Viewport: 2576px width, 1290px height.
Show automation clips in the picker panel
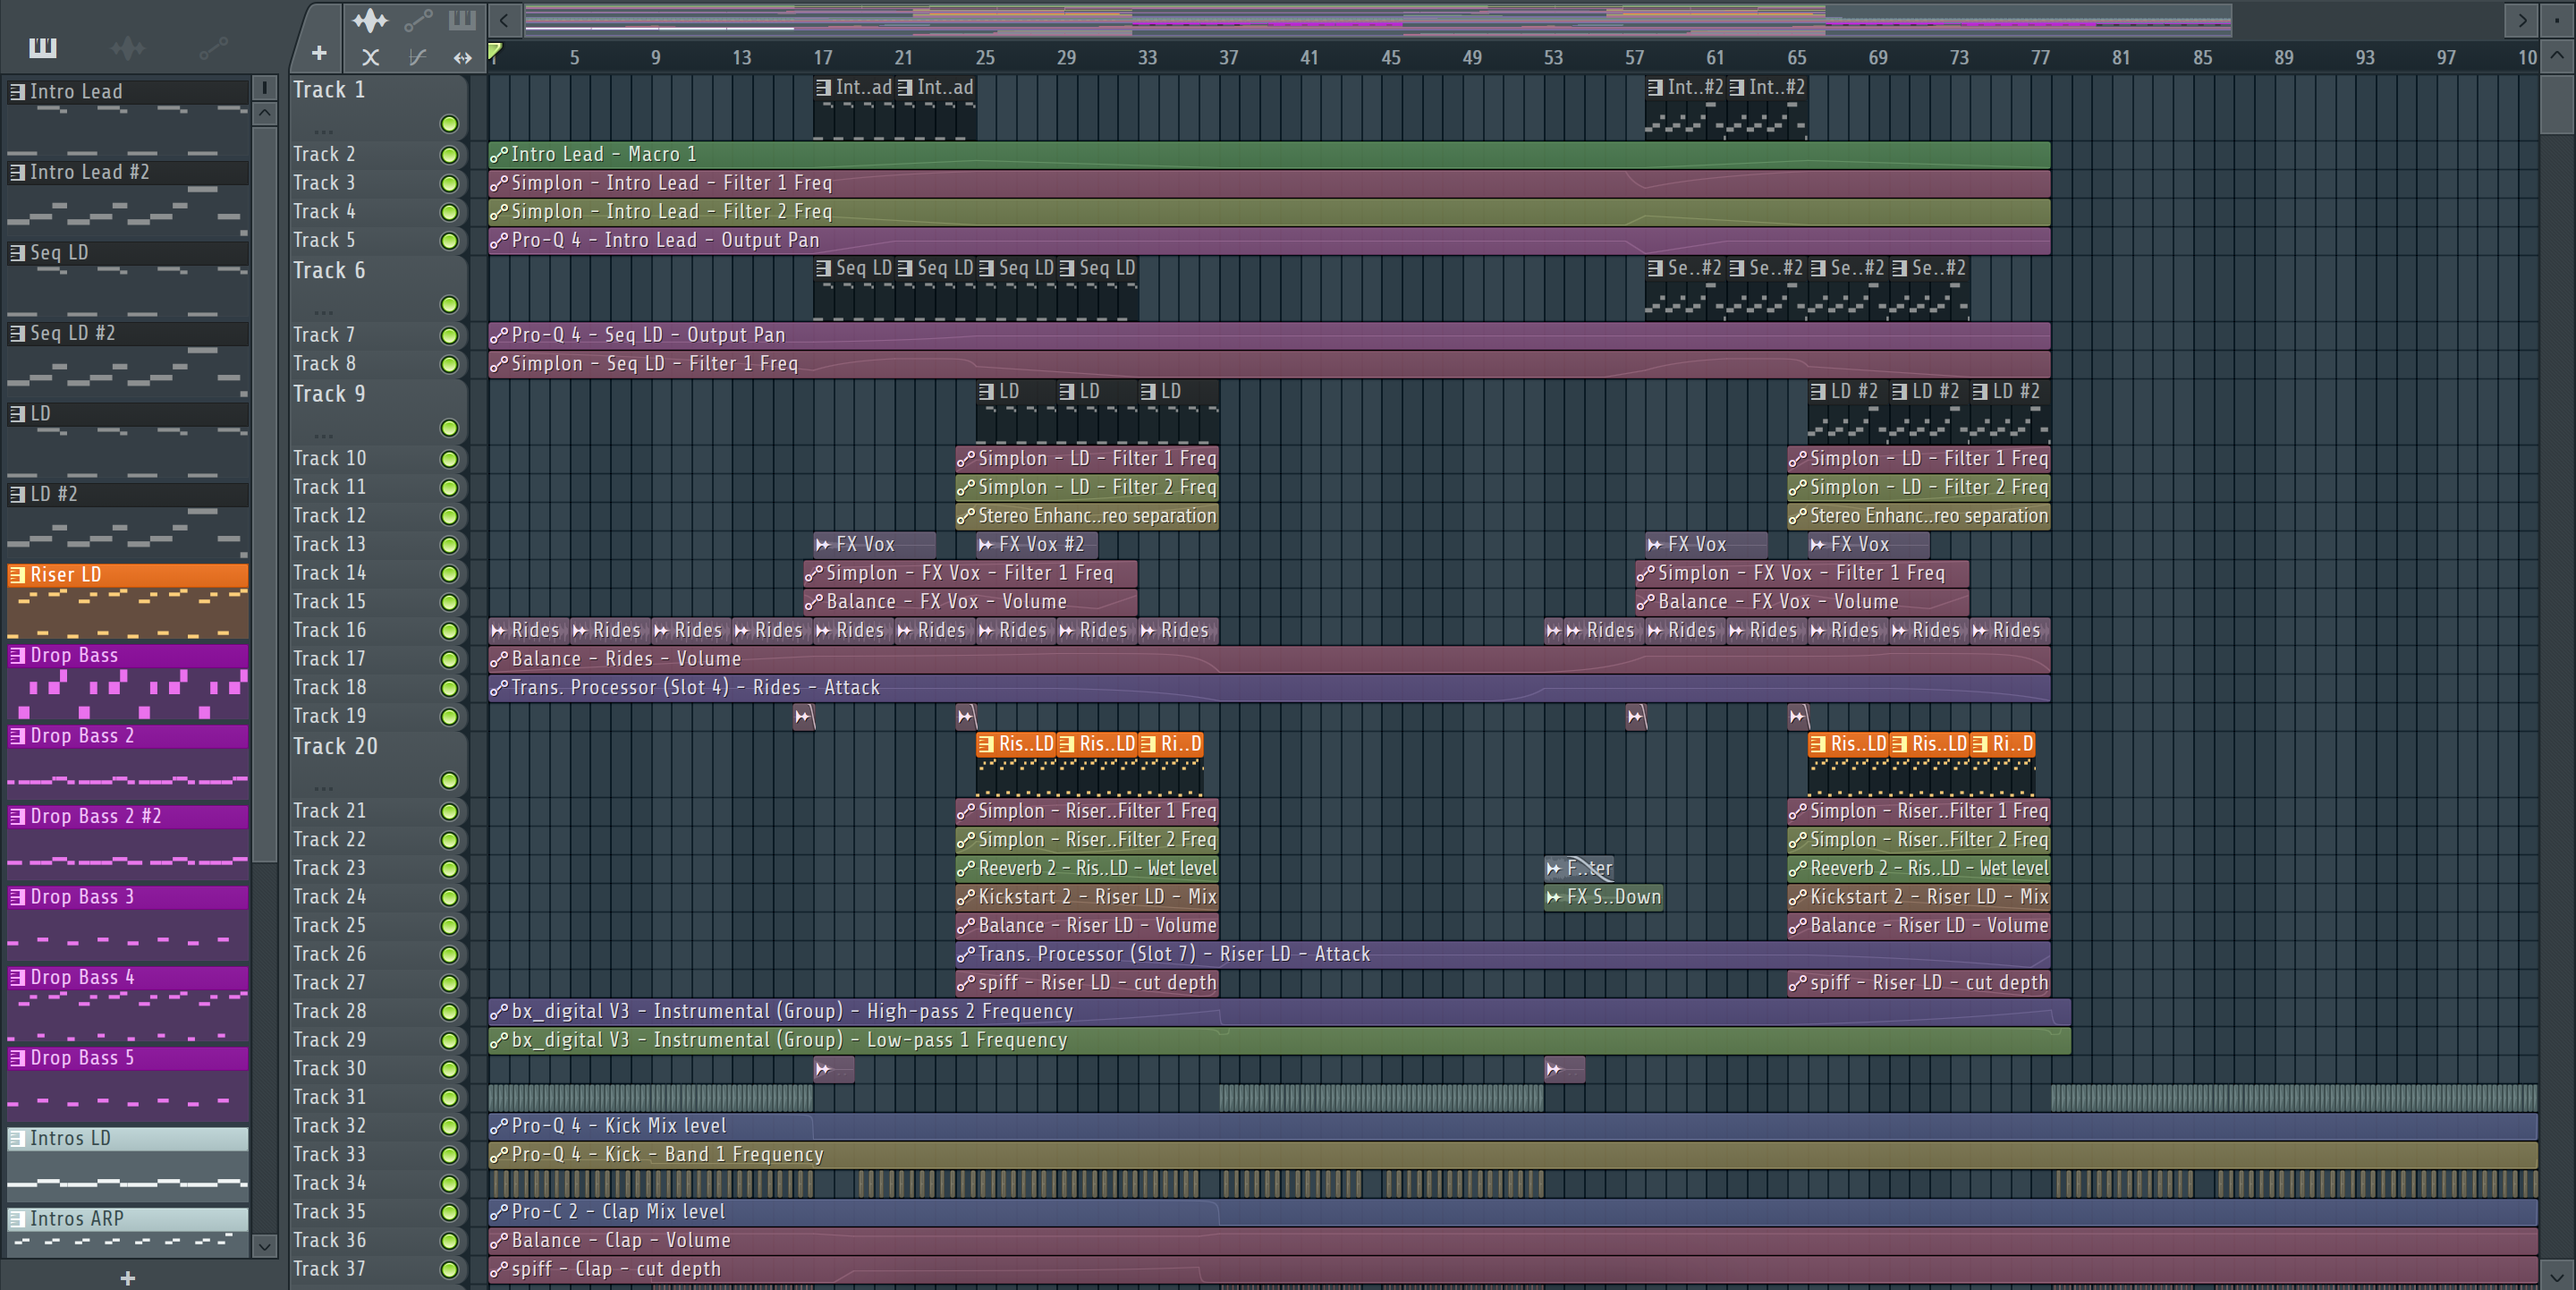click(213, 47)
